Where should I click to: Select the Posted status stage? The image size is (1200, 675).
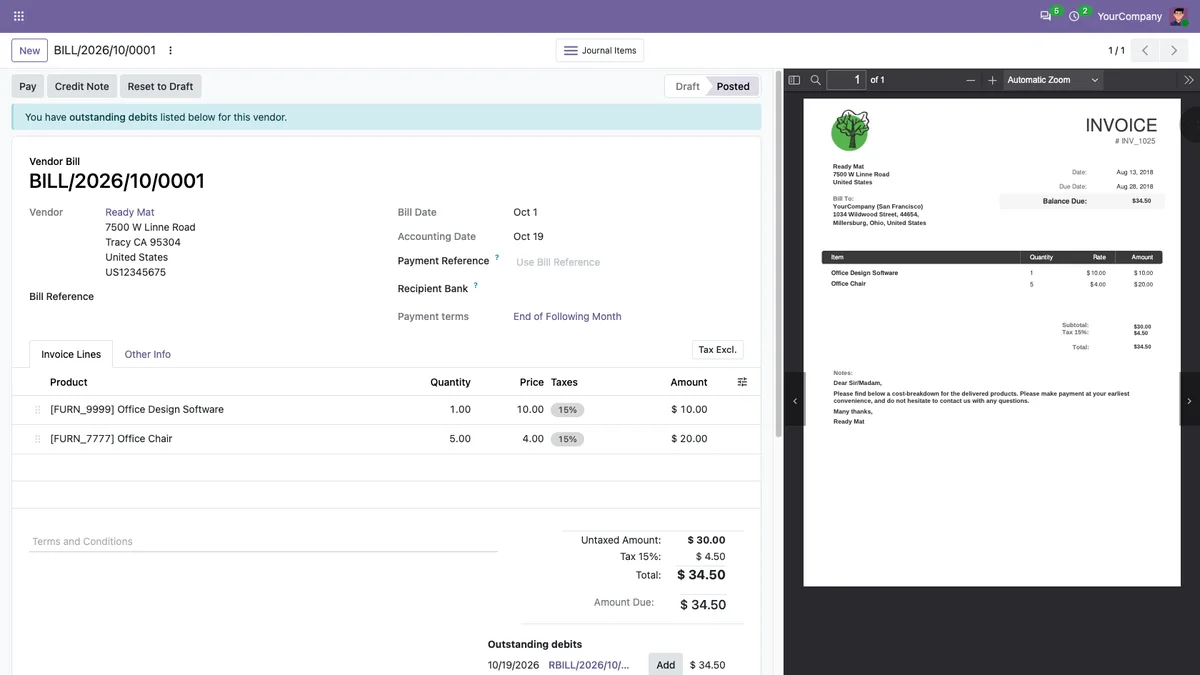coord(733,86)
